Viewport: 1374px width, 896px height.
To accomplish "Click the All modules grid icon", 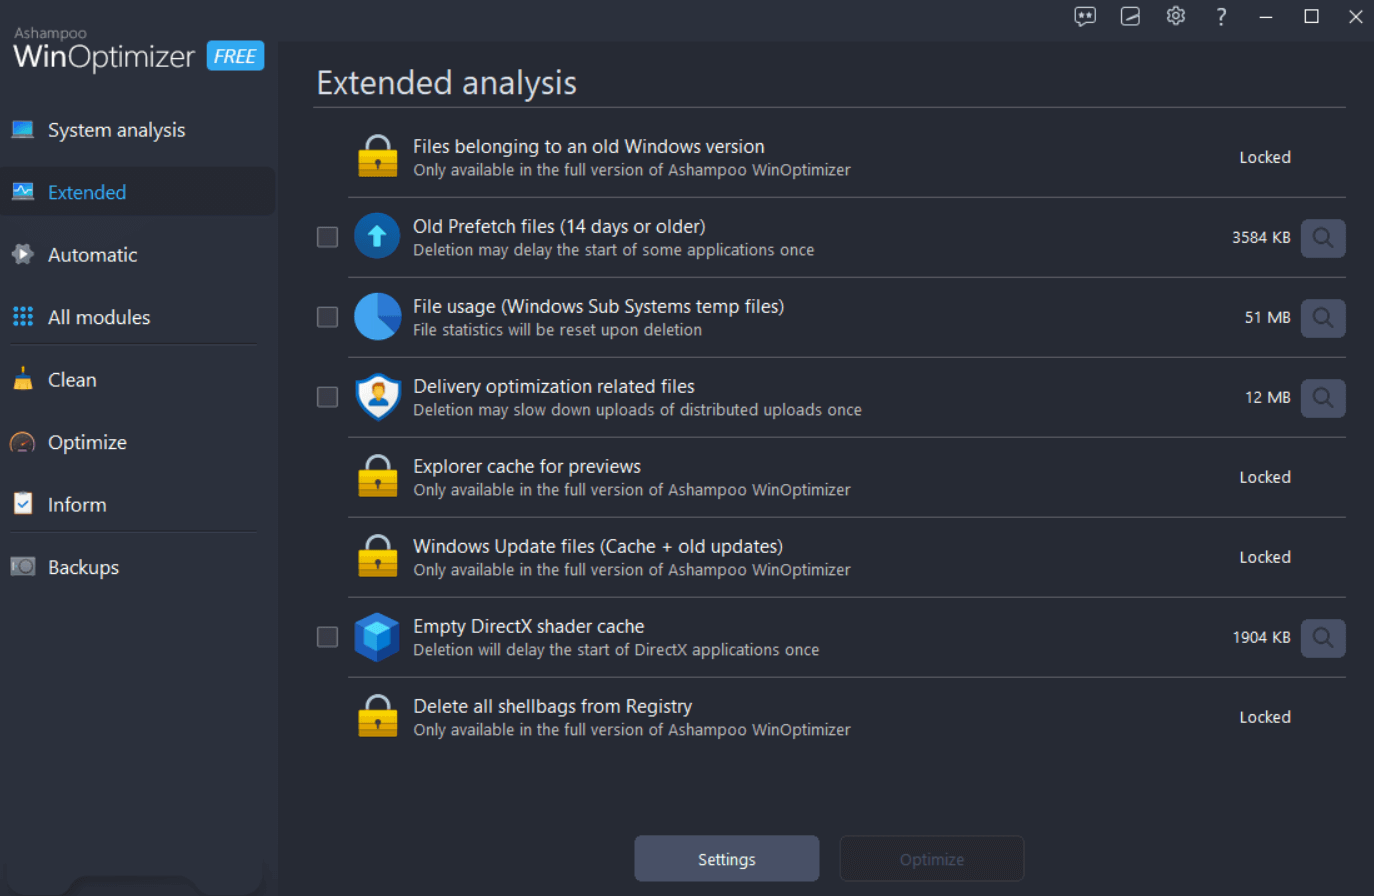I will [23, 316].
